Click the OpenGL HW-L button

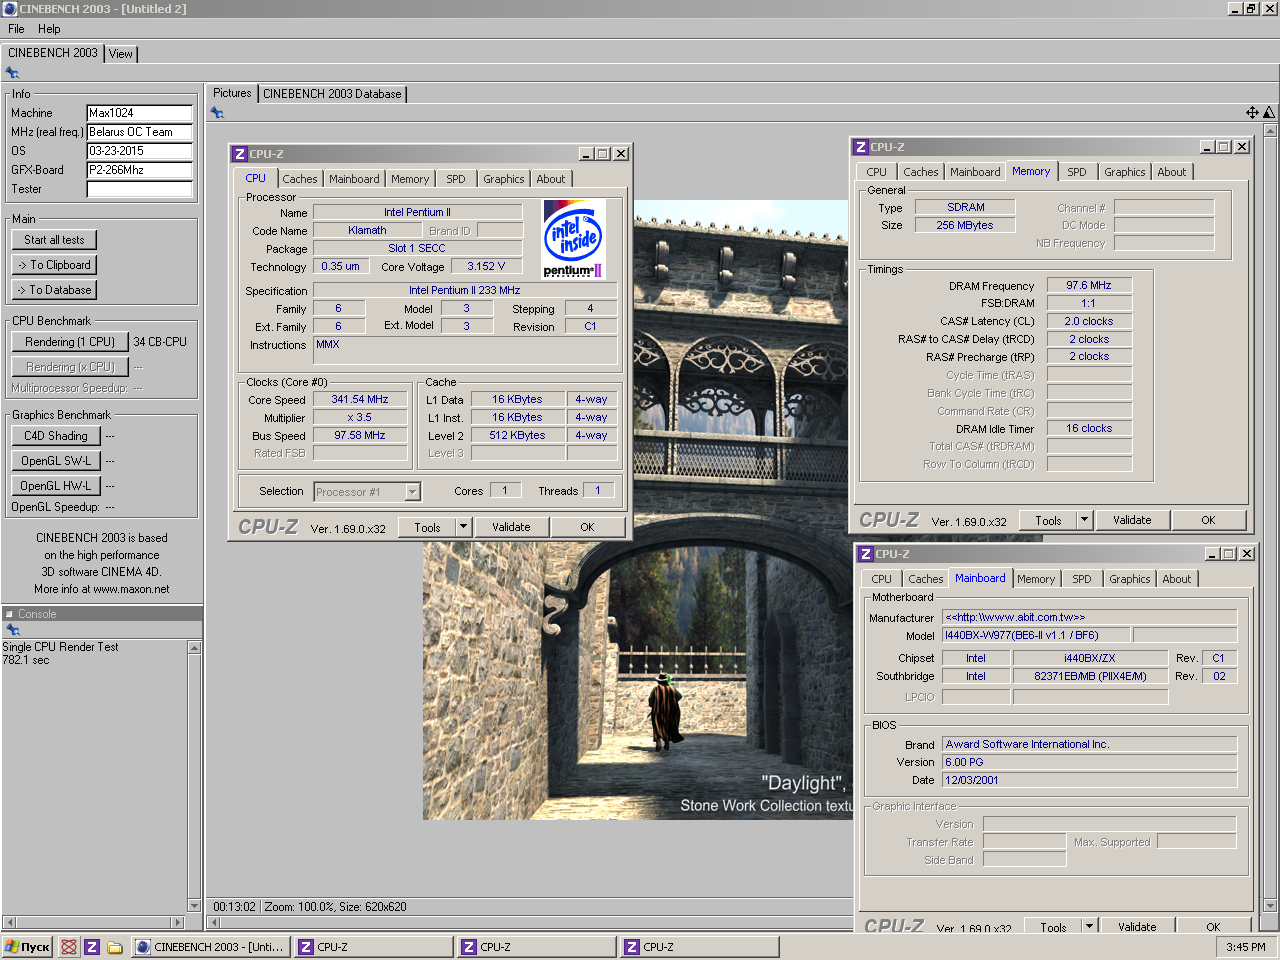pos(56,486)
